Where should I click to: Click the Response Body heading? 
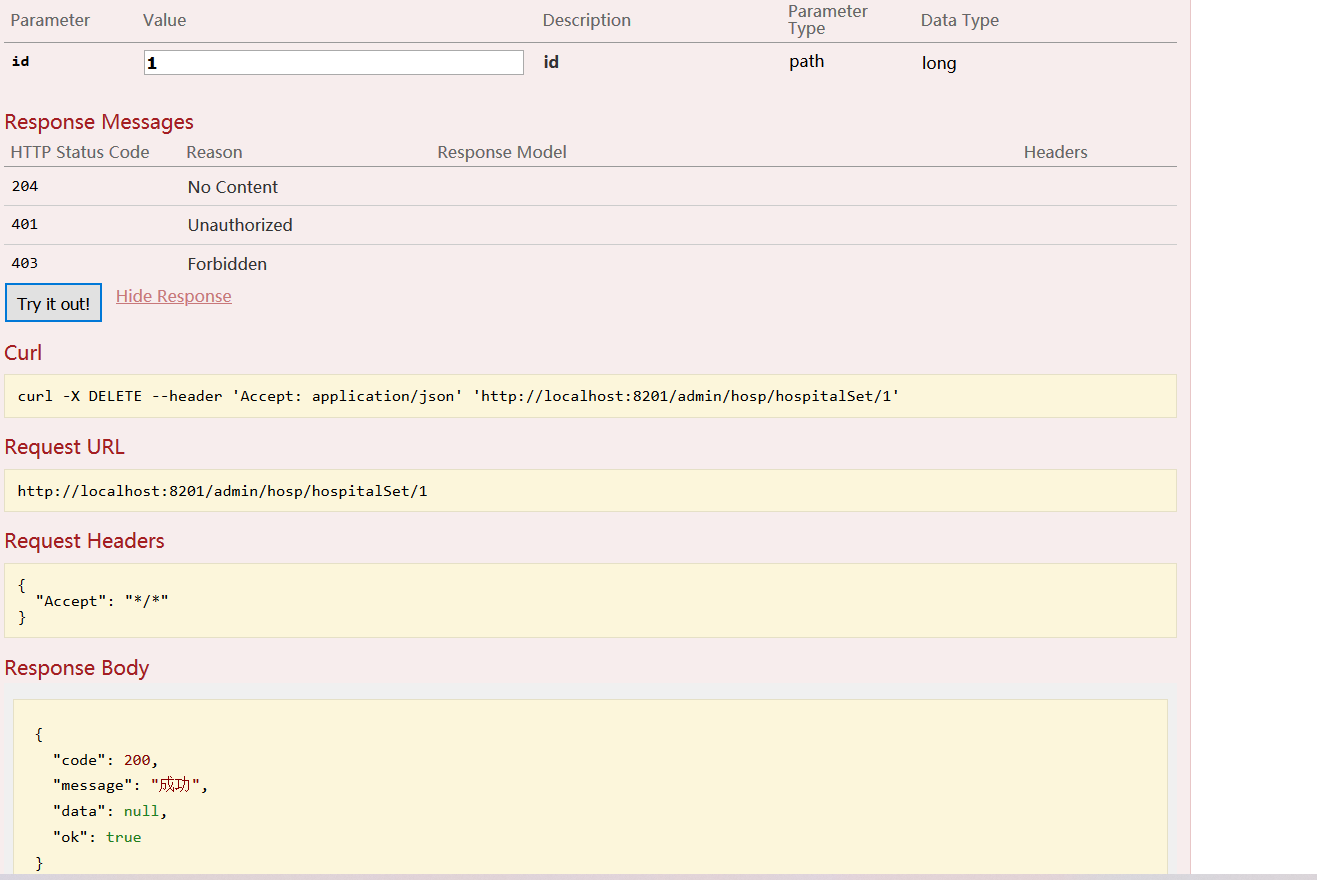pos(77,668)
